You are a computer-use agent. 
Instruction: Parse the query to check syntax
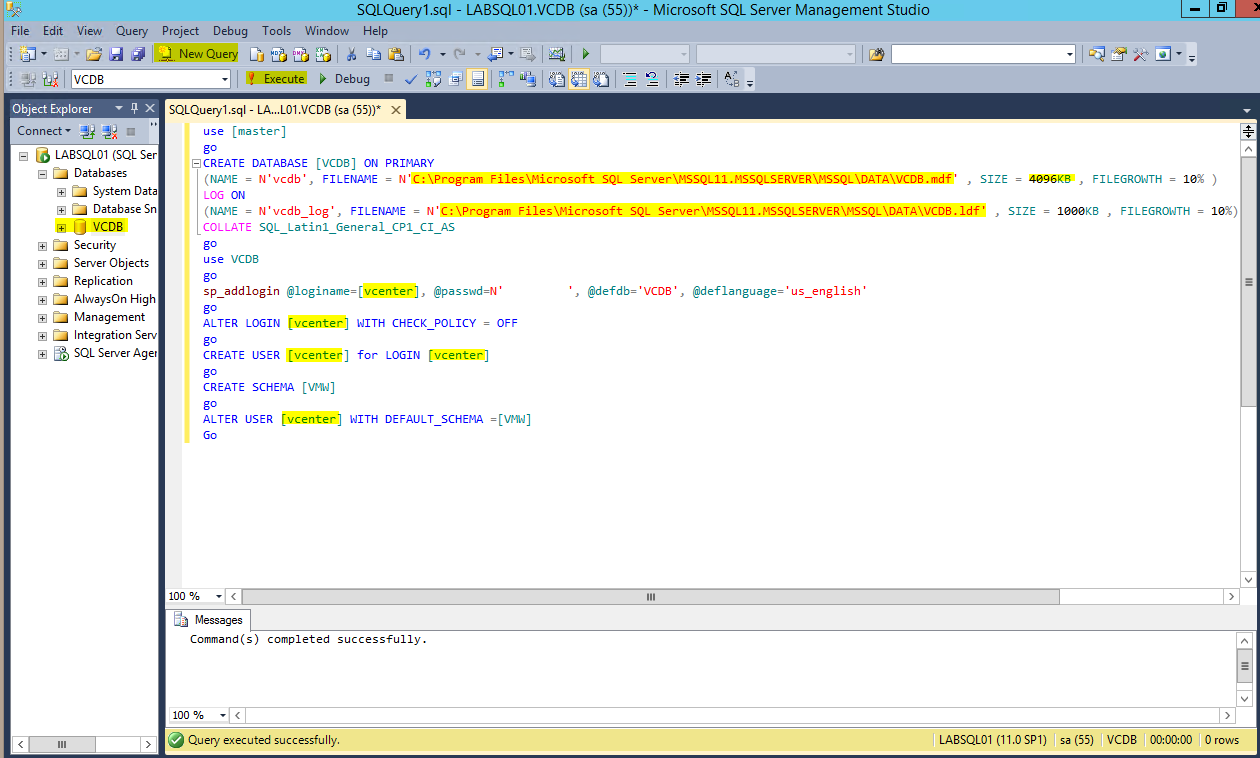pos(411,78)
